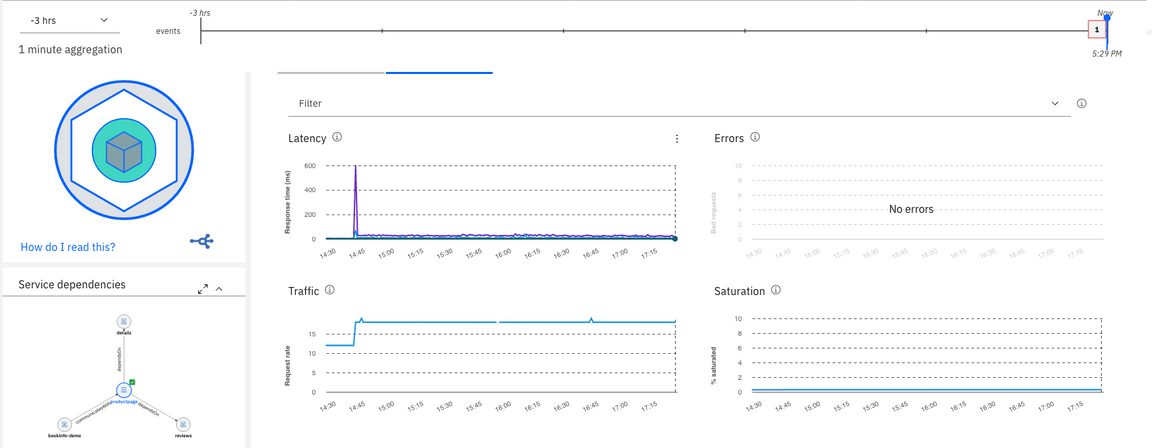Show info for the Saturation chart
The width and height of the screenshot is (1152, 448).
pos(776,291)
